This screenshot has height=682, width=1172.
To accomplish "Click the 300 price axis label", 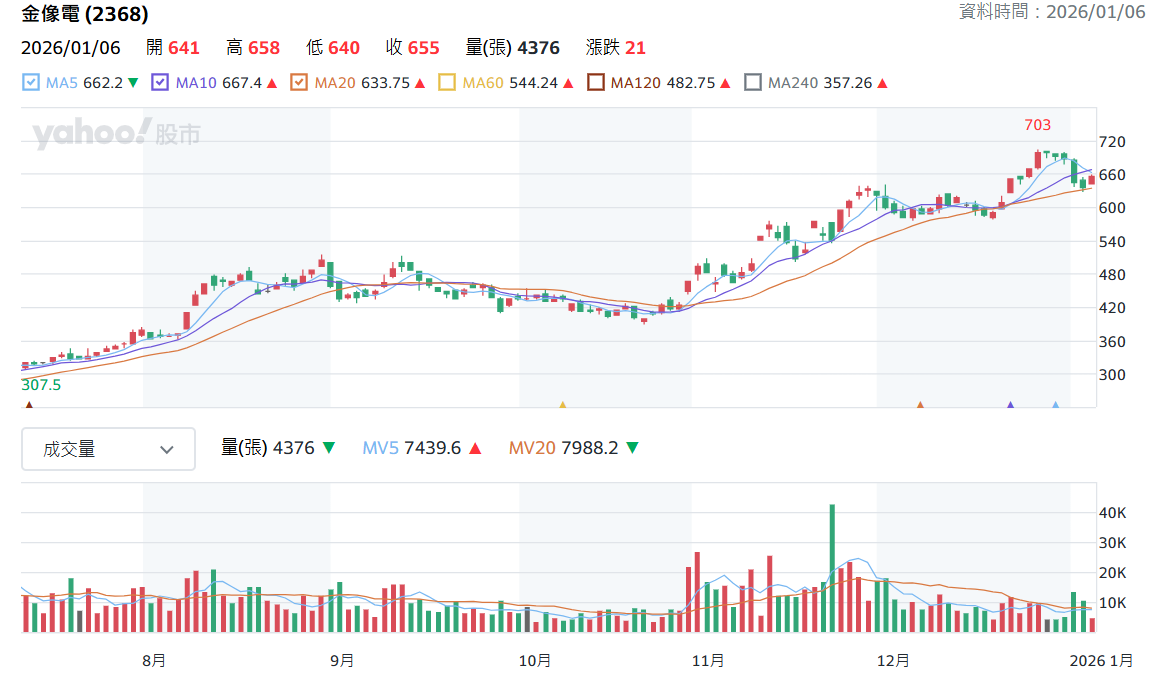I will [x=1112, y=375].
